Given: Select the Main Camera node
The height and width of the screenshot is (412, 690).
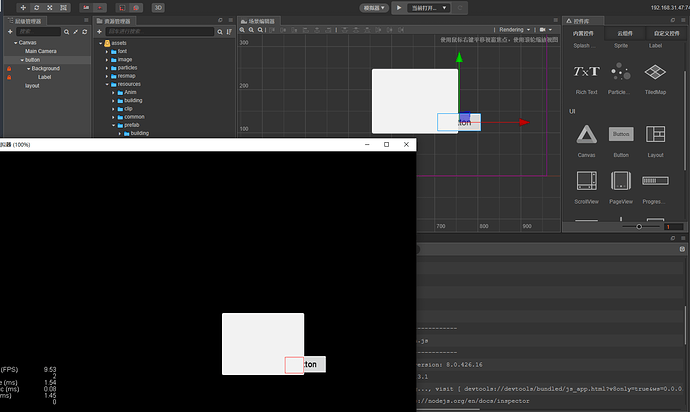Looking at the screenshot, I should pyautogui.click(x=40, y=51).
